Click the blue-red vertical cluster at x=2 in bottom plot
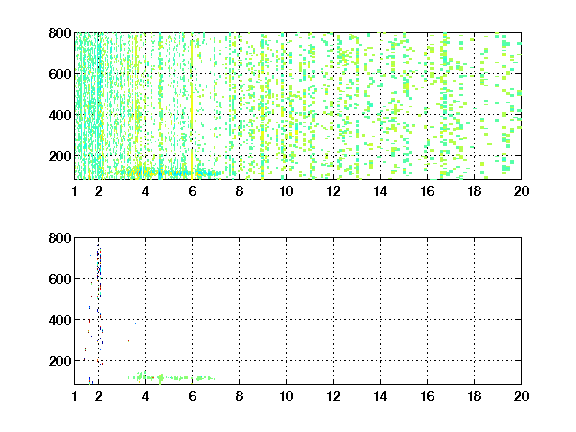 click(x=99, y=305)
